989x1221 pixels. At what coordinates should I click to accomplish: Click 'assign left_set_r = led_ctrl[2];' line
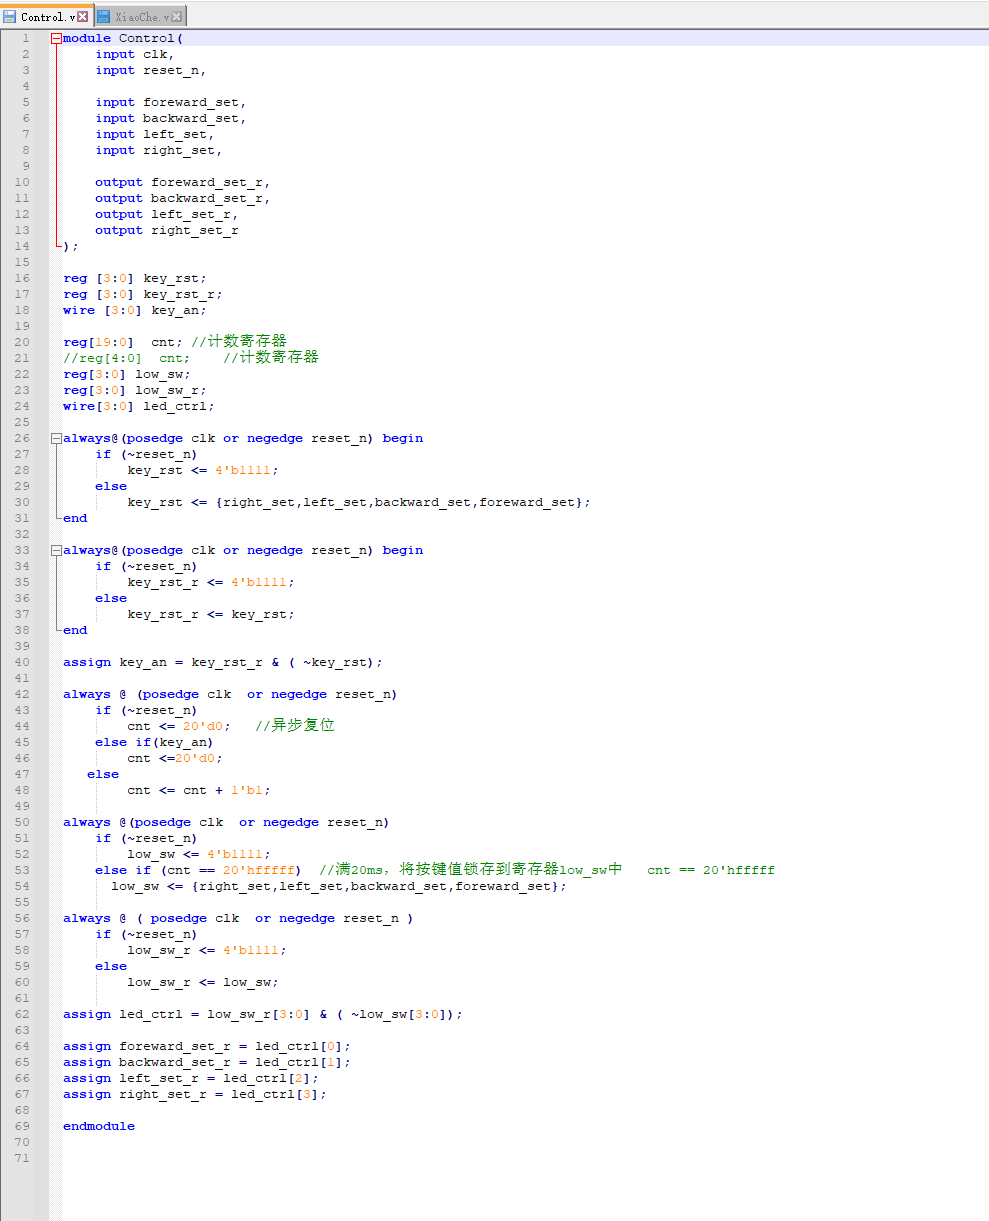tap(191, 1078)
